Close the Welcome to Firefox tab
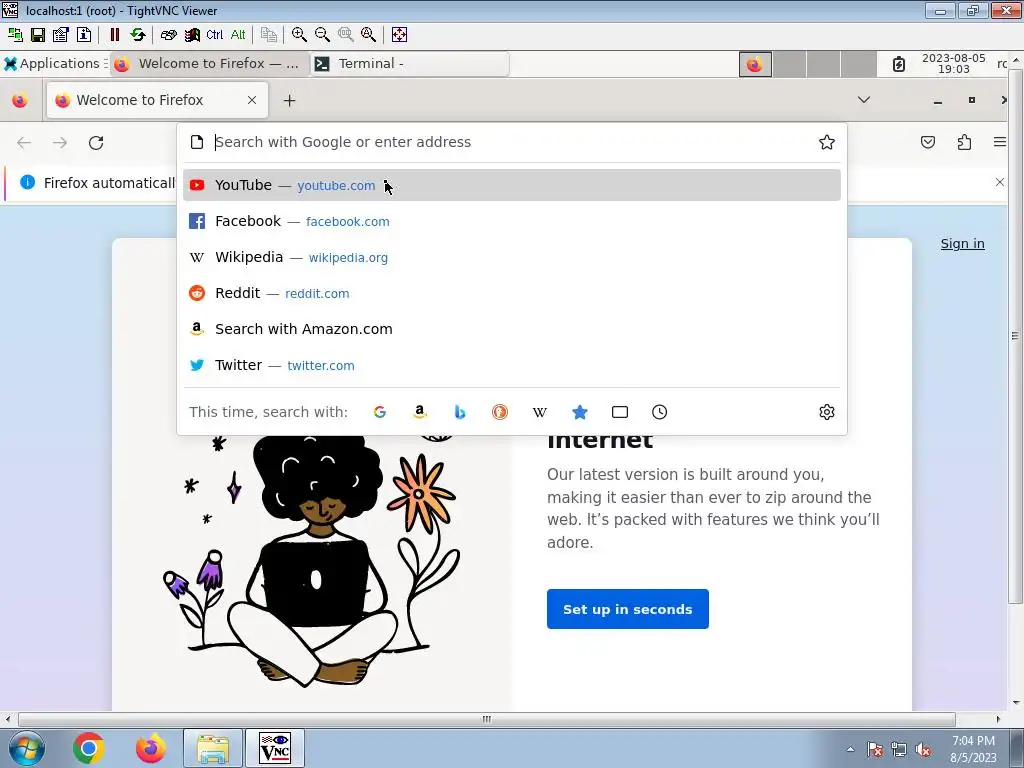 click(x=252, y=100)
